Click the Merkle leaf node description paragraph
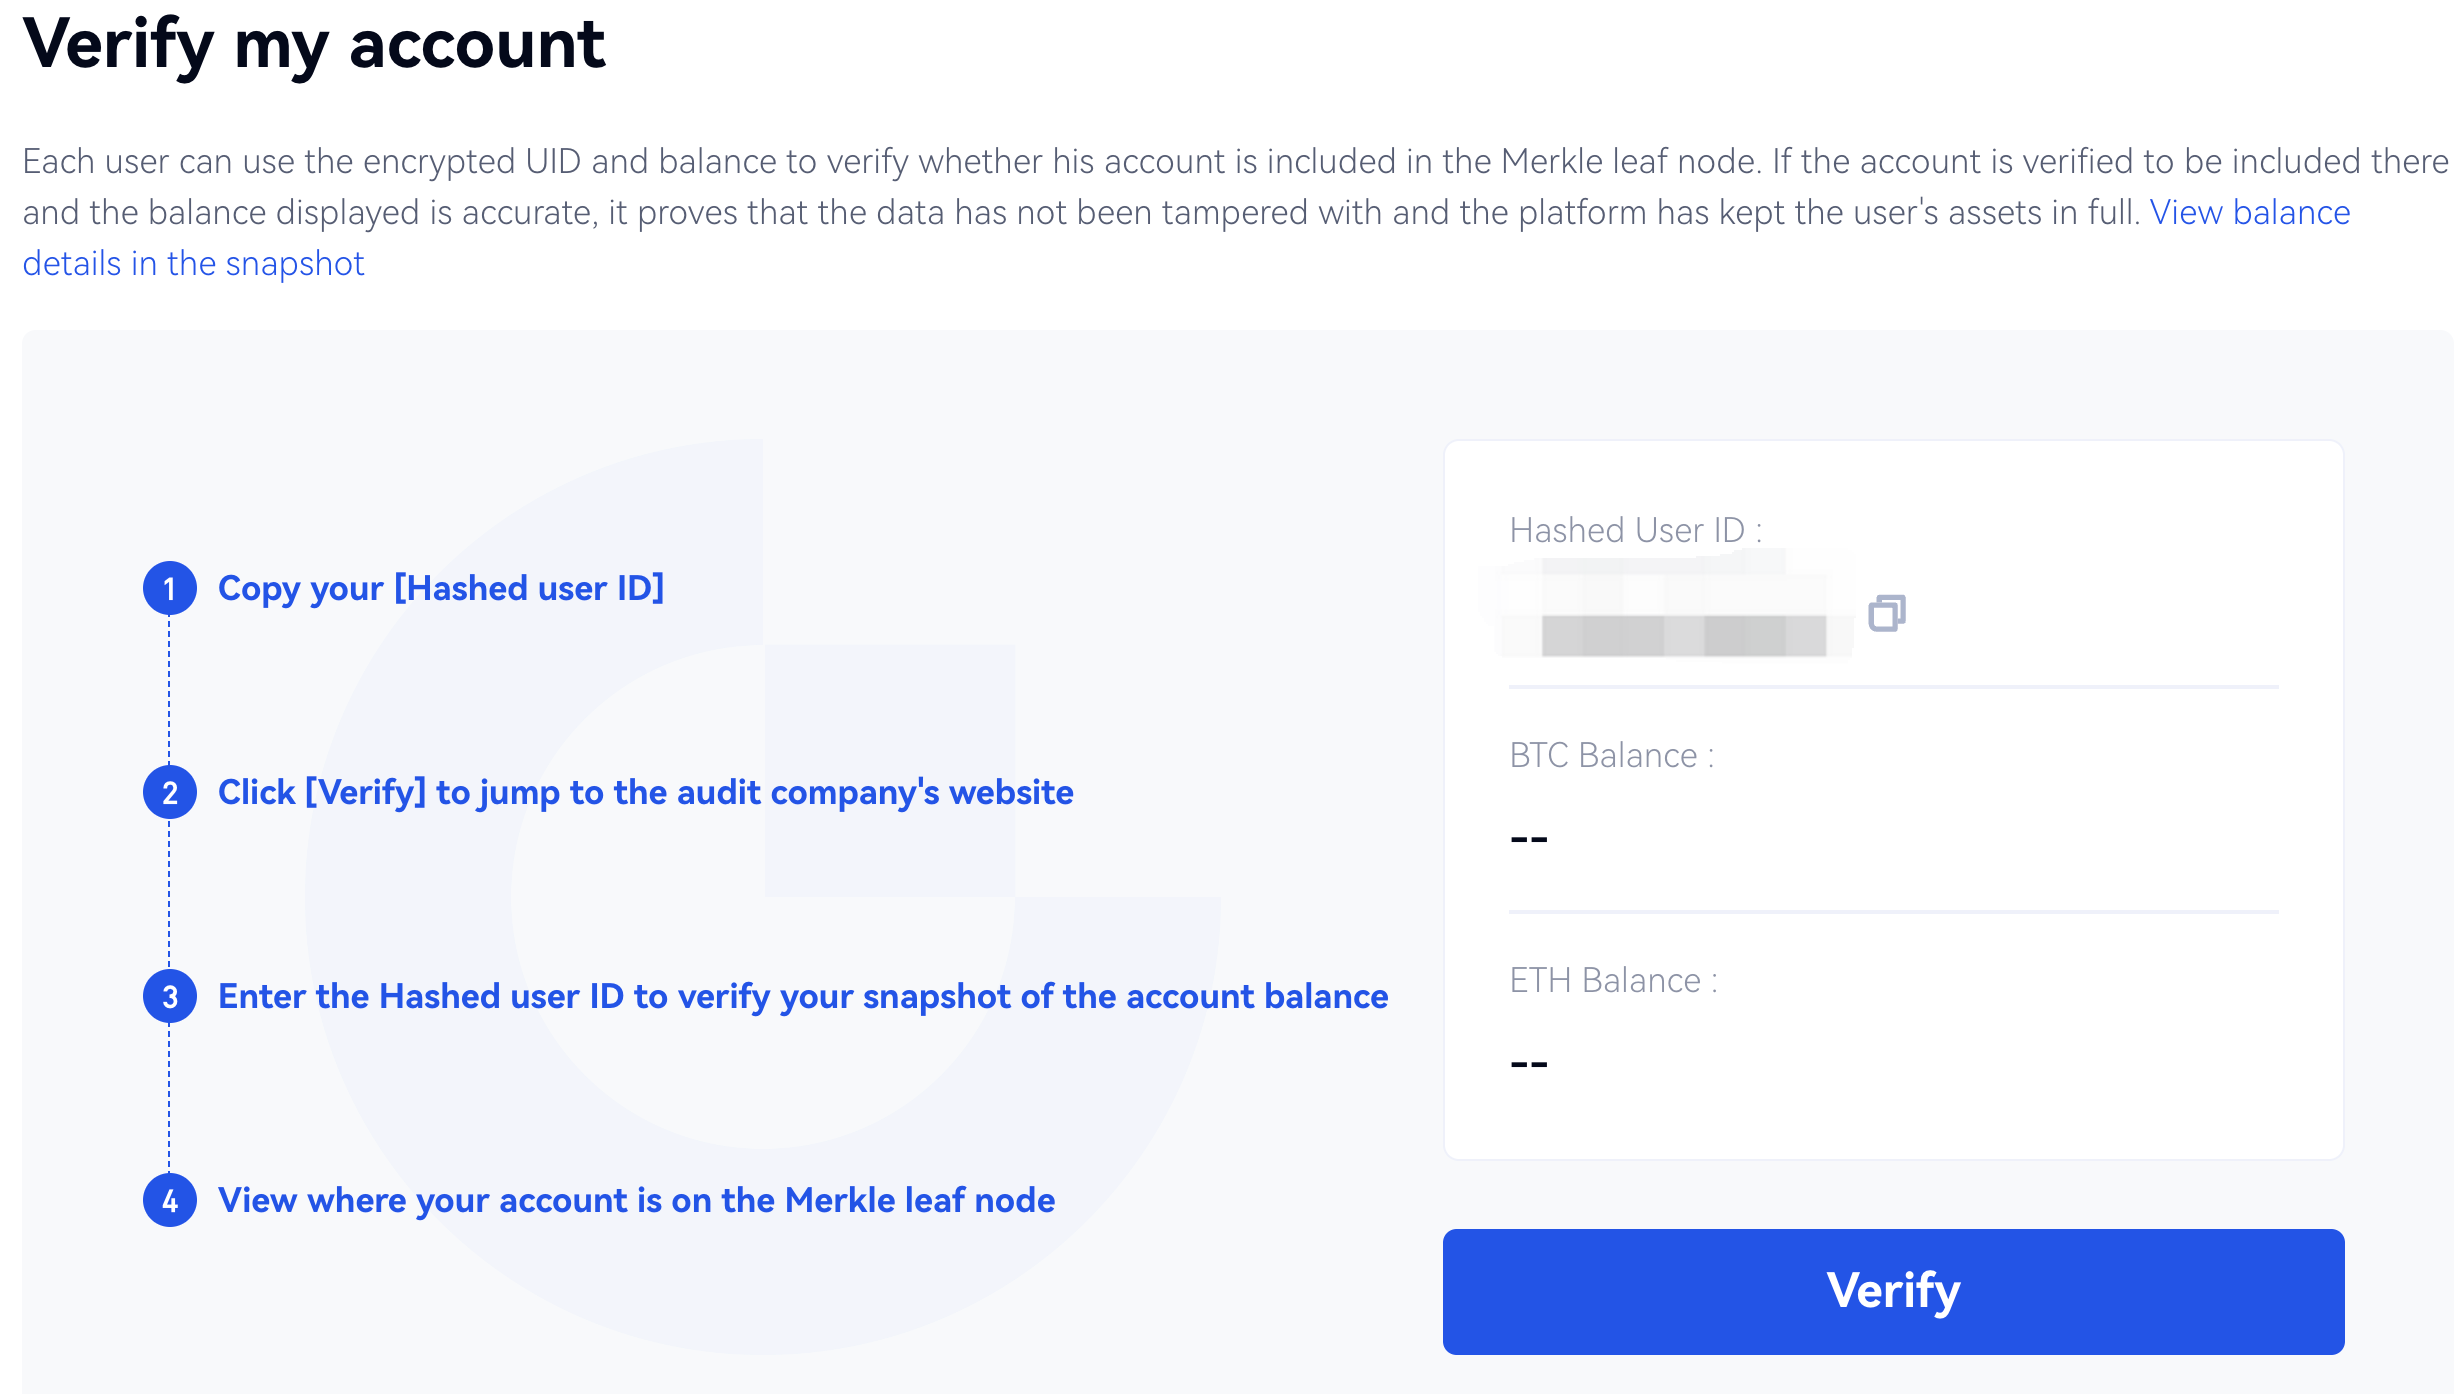This screenshot has width=2464, height=1394. click(1000, 187)
